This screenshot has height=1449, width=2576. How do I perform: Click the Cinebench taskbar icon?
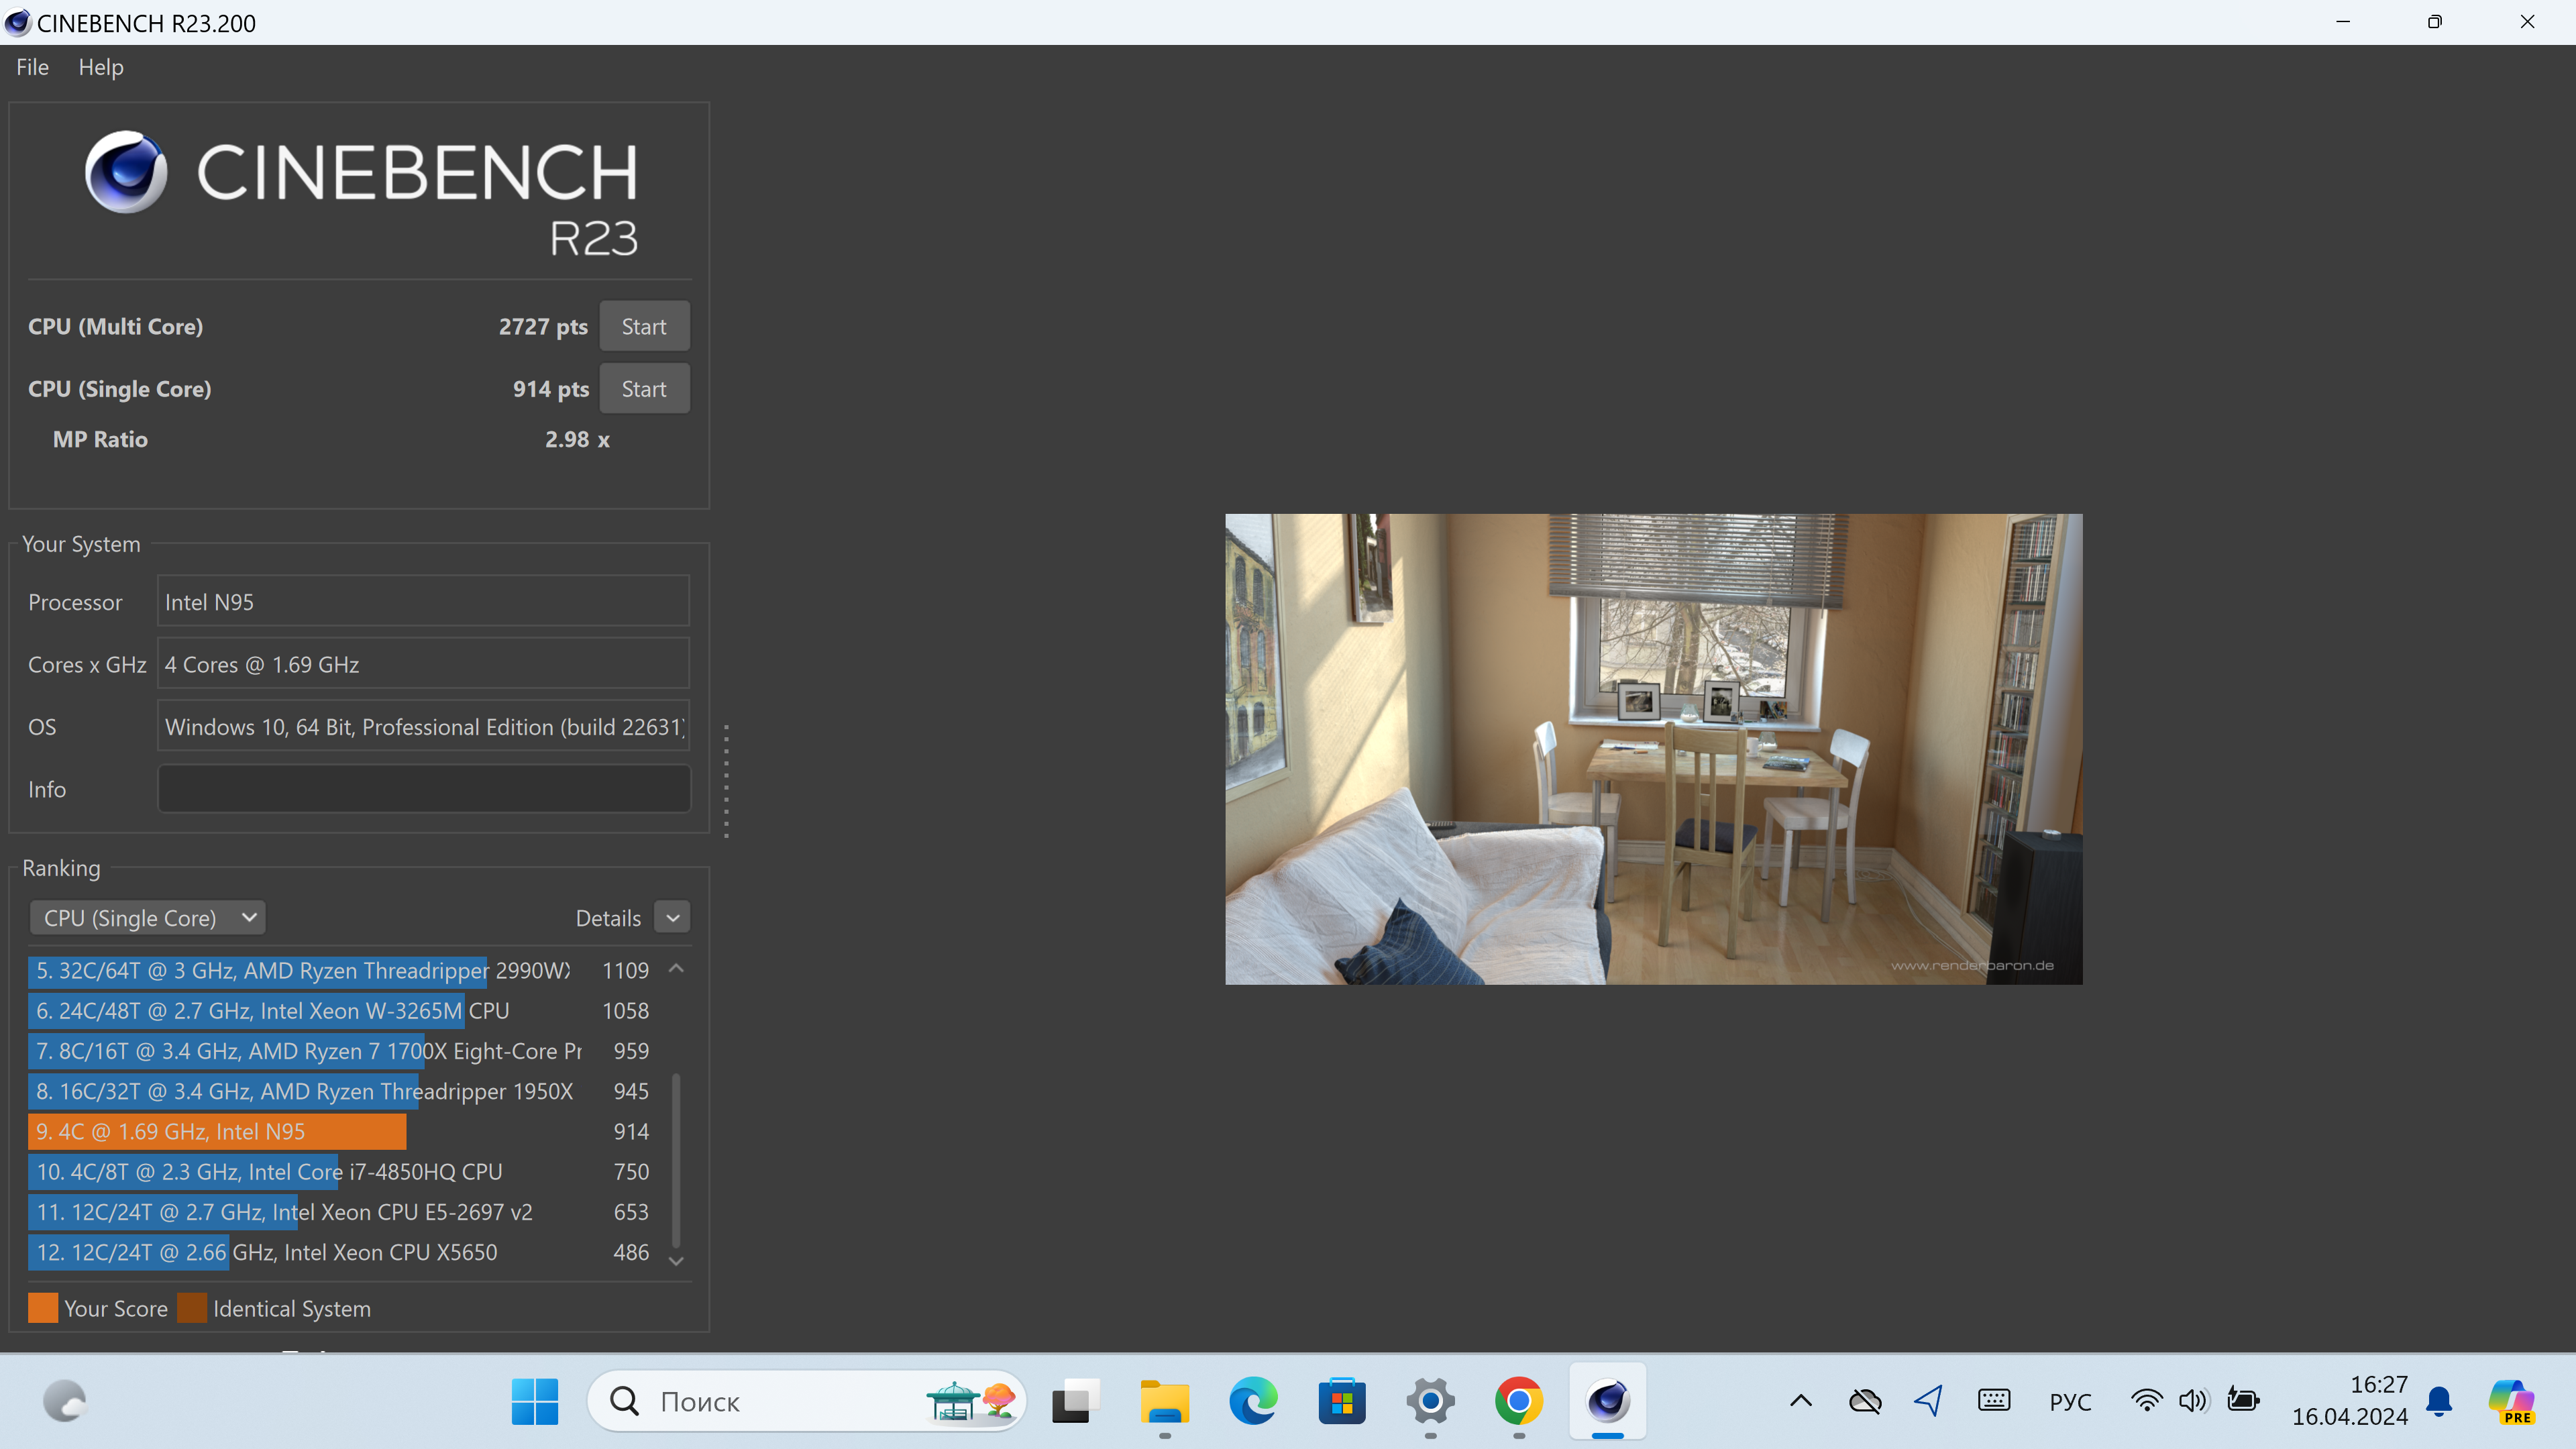1607,1401
